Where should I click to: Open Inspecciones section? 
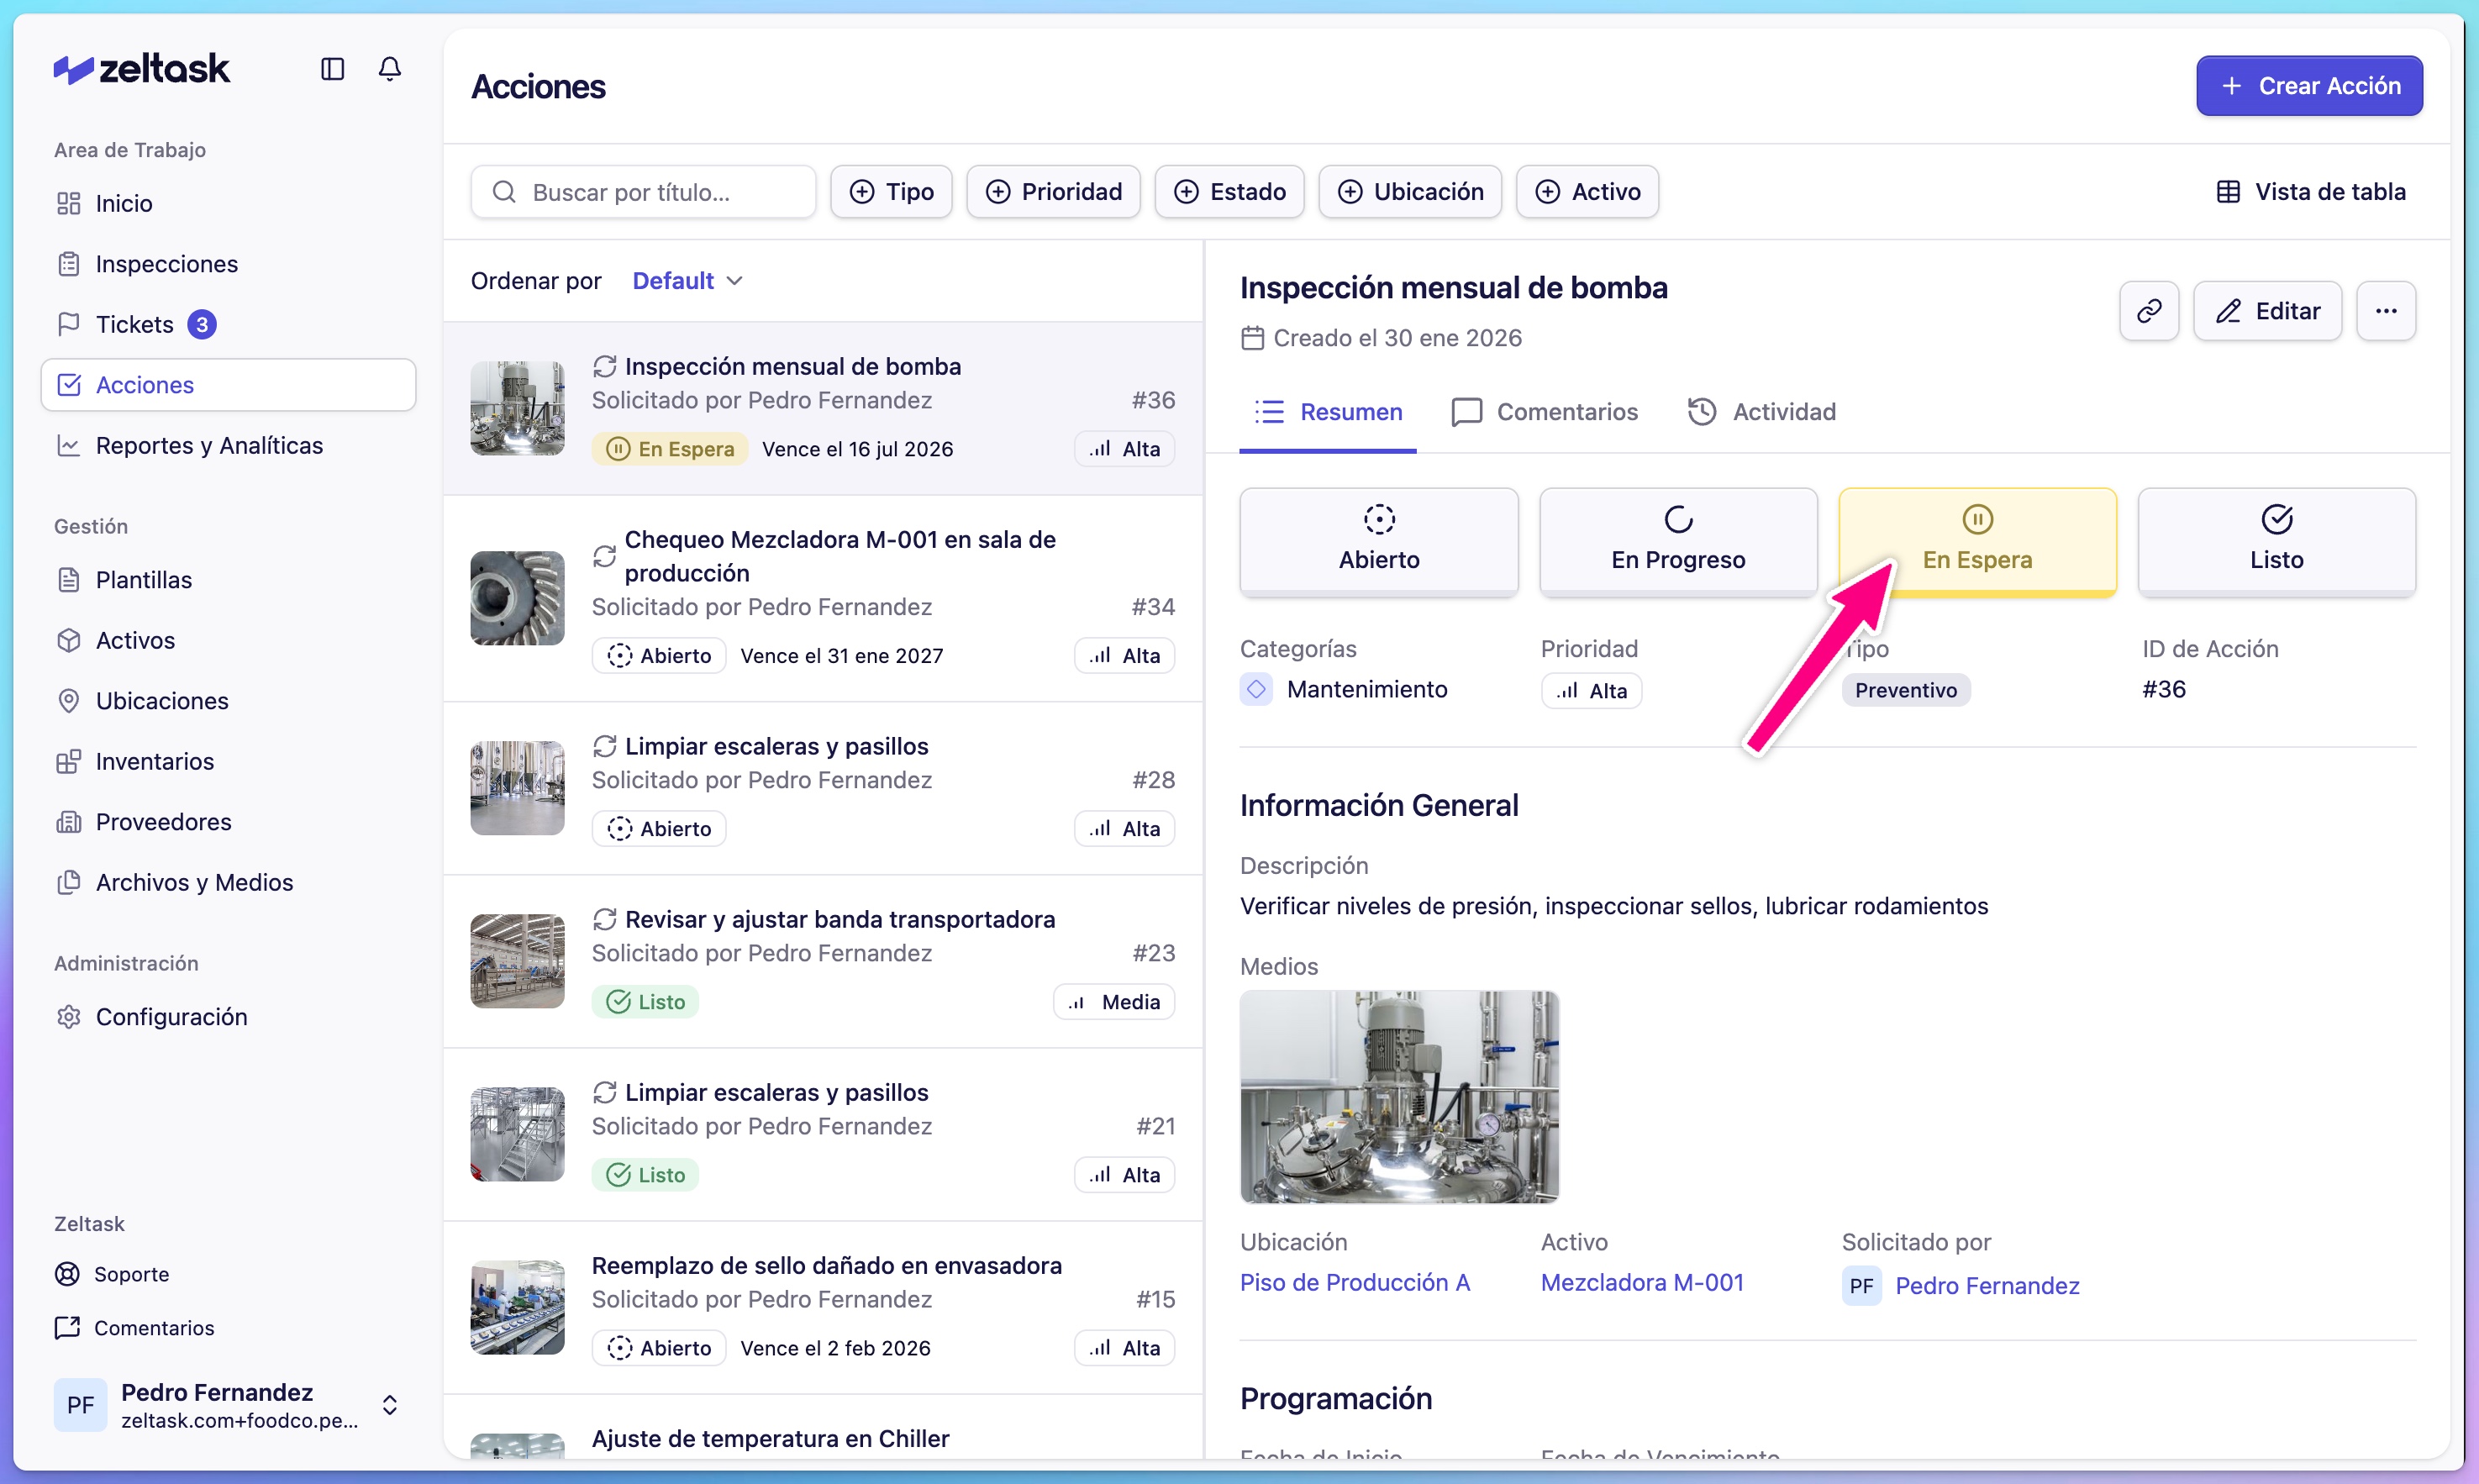click(x=228, y=264)
